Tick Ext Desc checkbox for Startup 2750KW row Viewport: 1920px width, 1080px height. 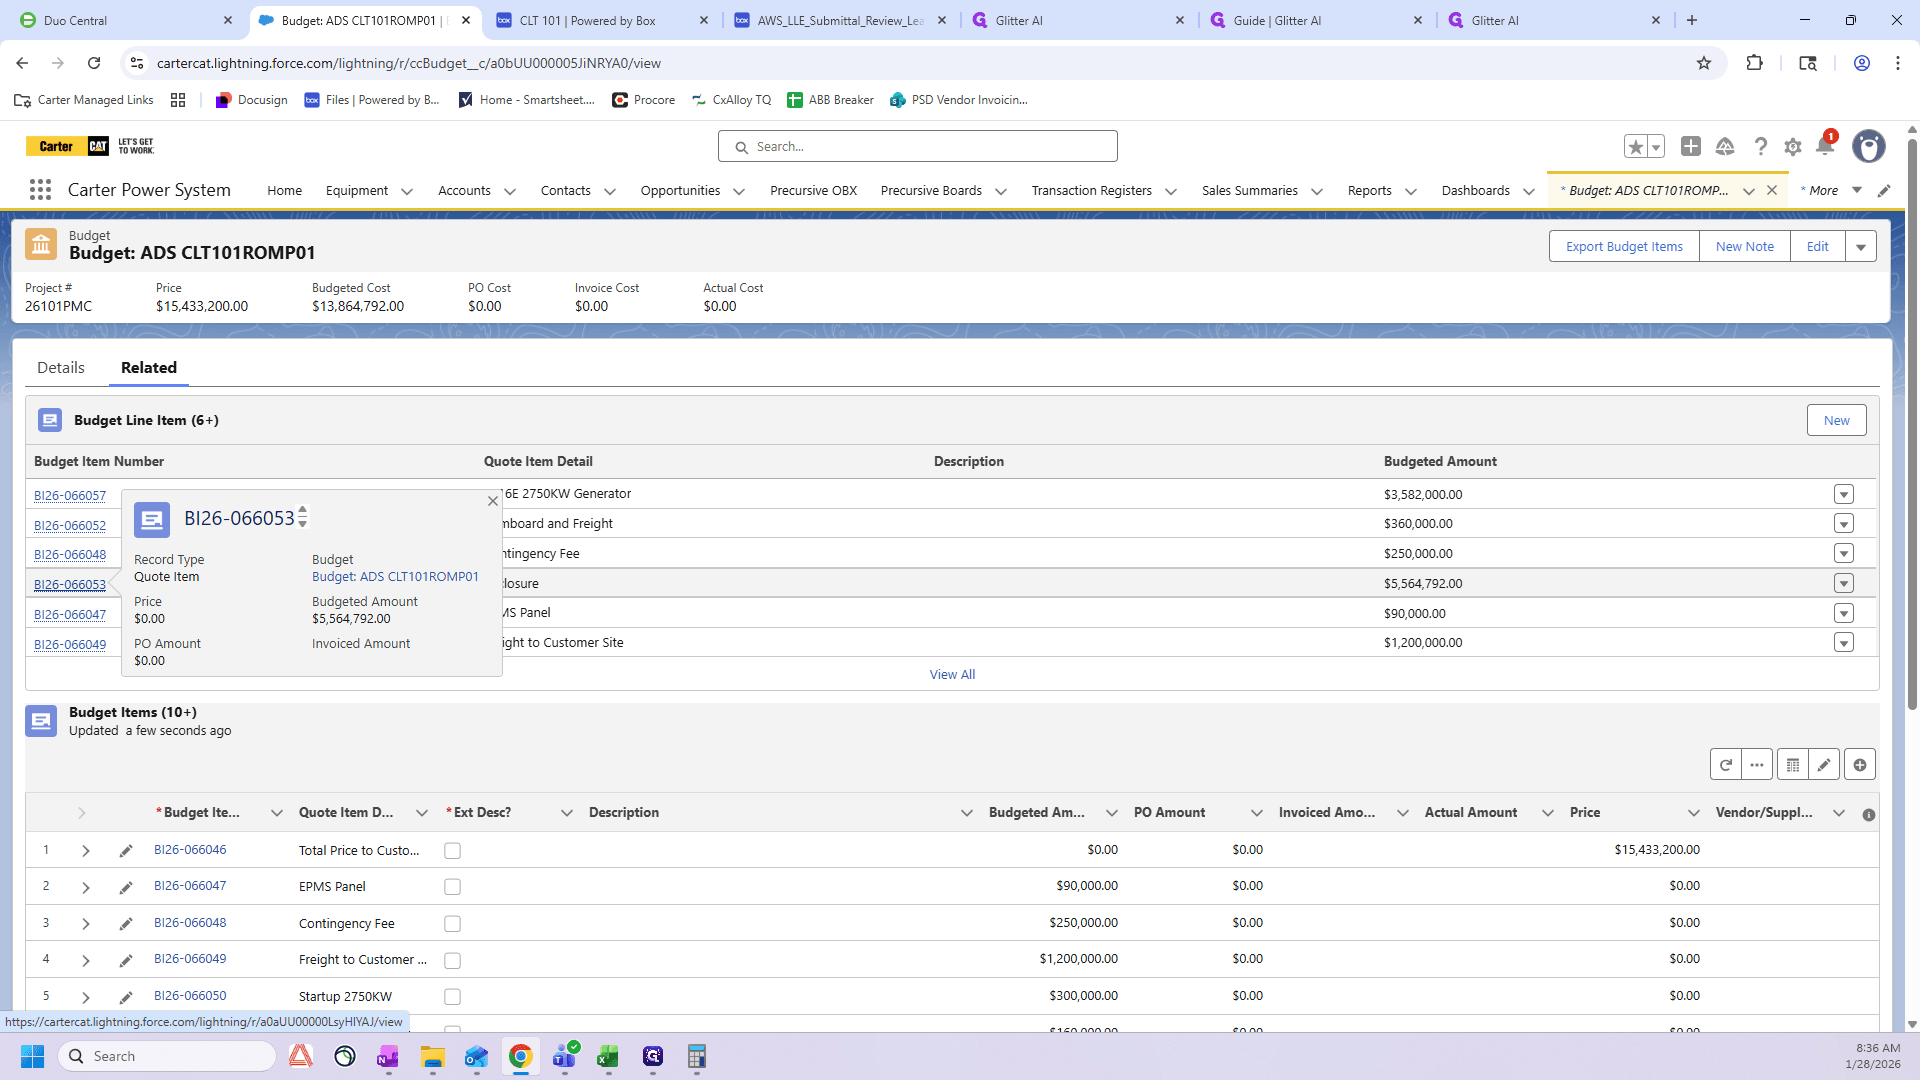coord(452,997)
